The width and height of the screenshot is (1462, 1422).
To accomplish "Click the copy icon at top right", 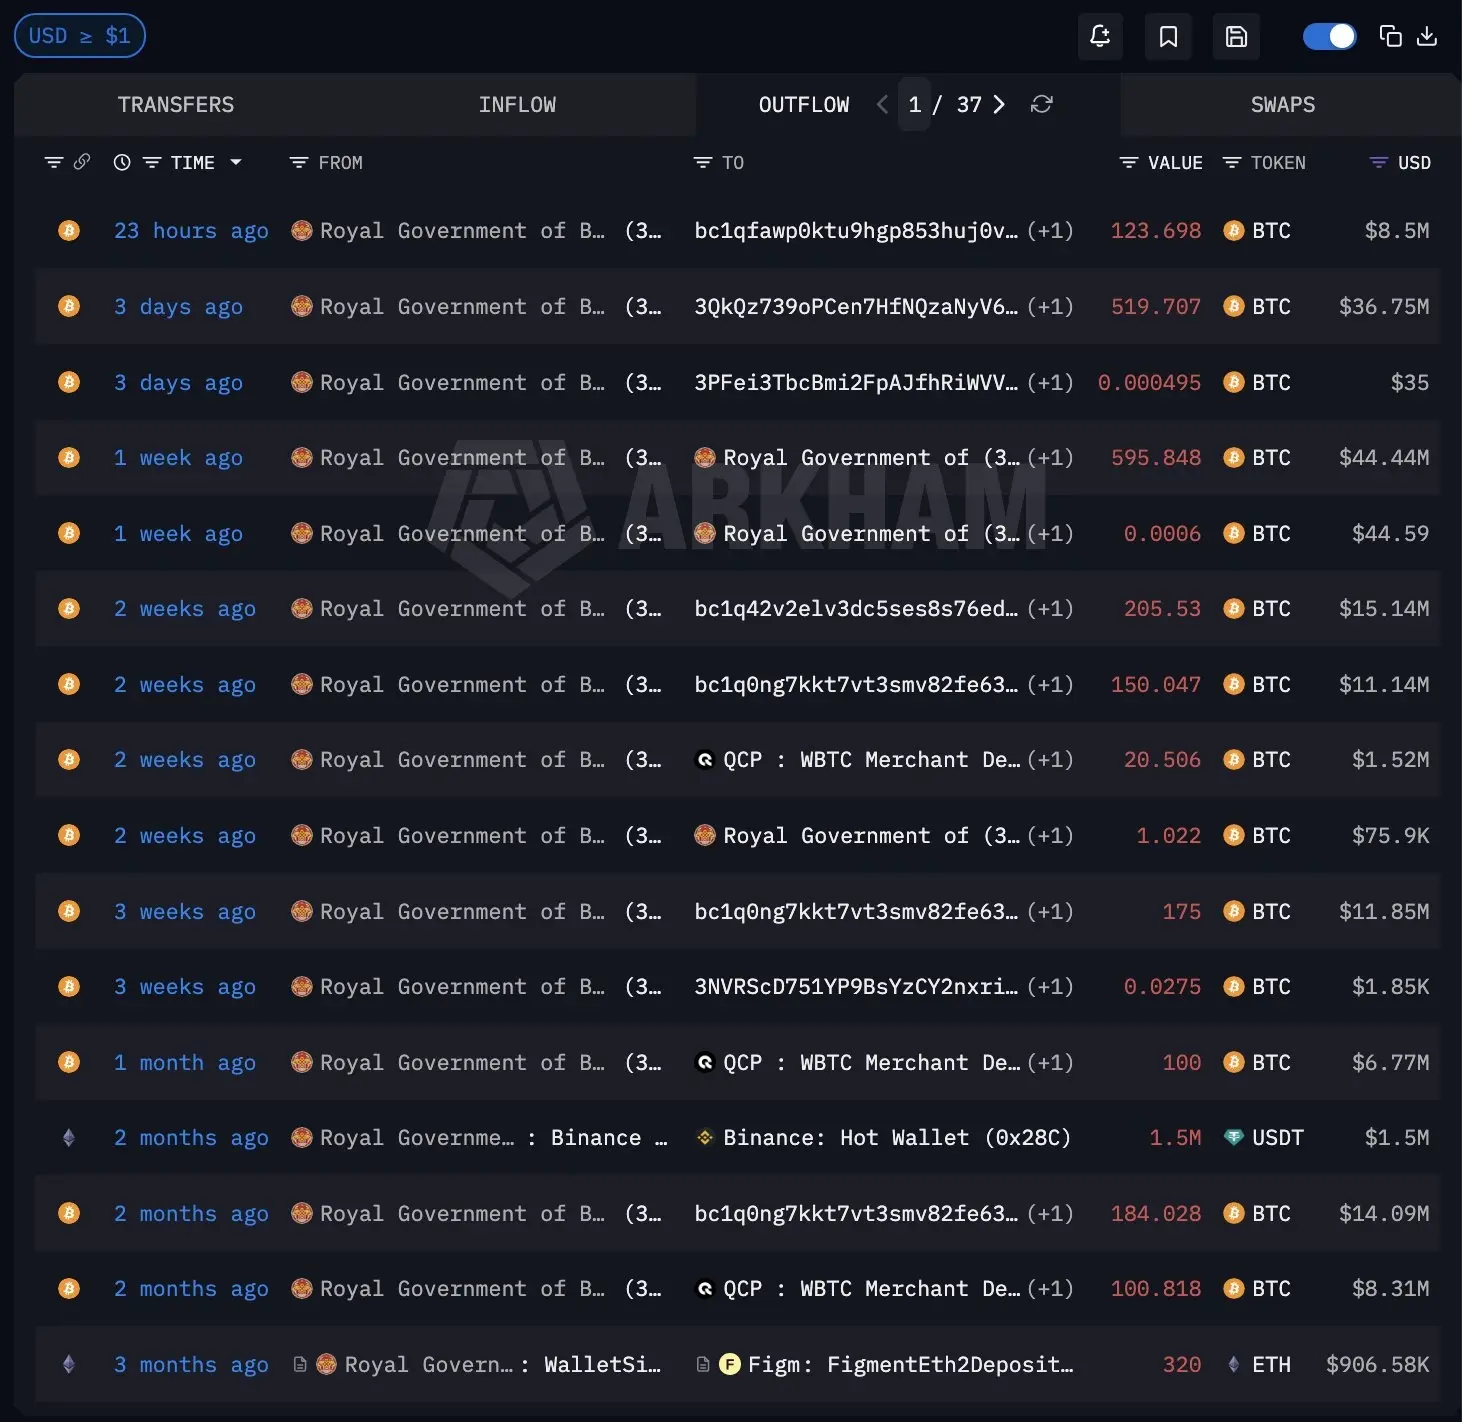I will click(1390, 37).
